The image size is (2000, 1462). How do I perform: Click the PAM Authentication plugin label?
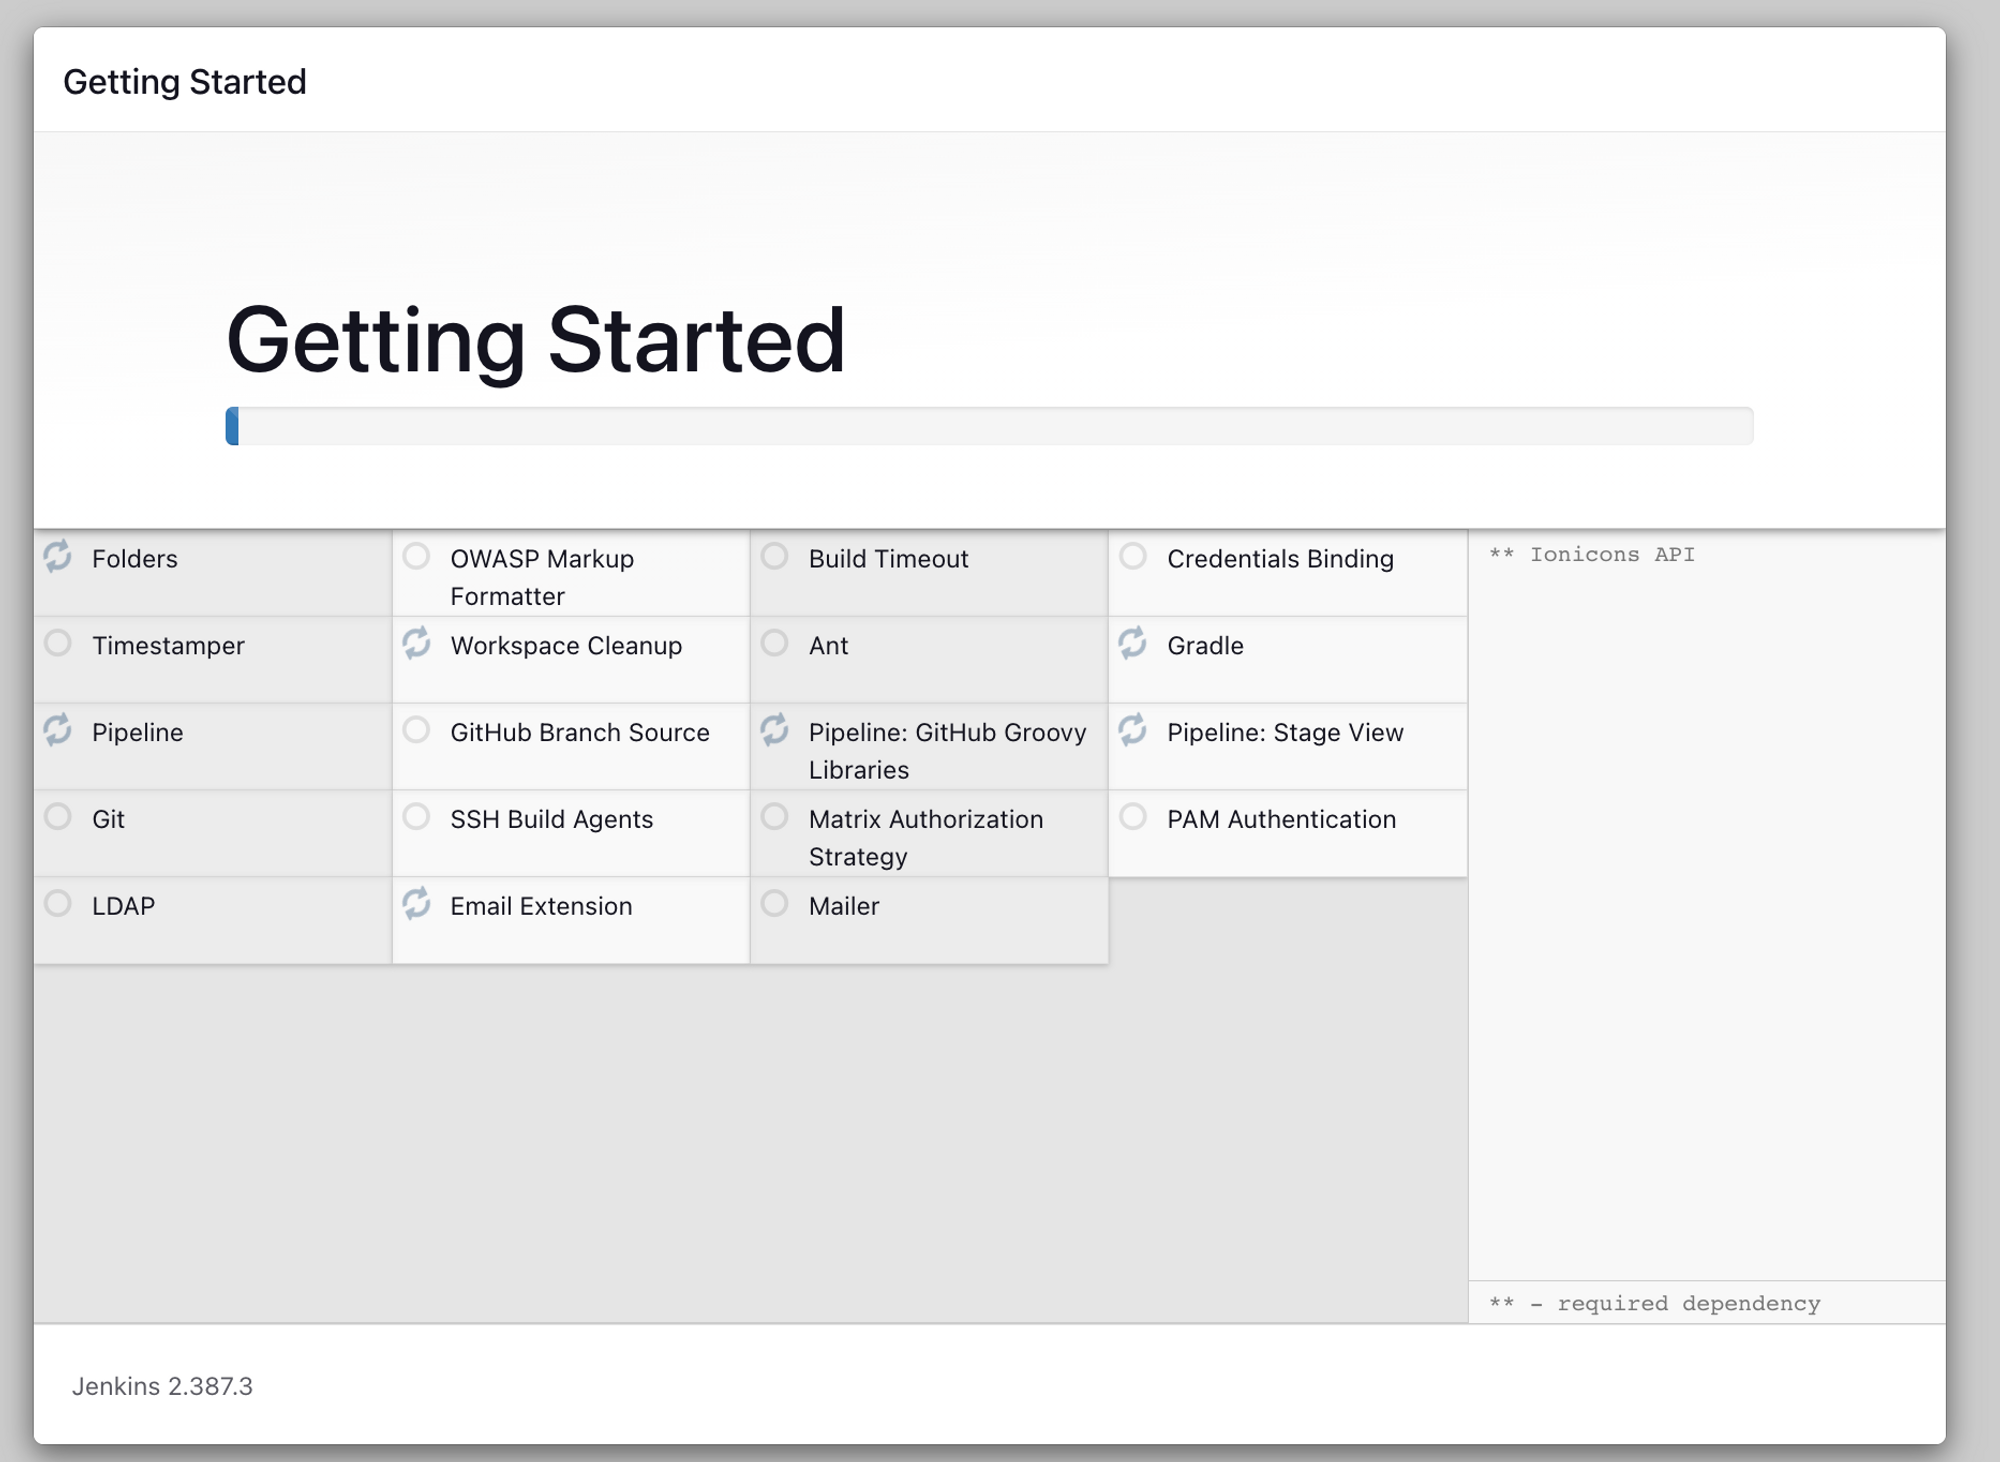click(1281, 820)
